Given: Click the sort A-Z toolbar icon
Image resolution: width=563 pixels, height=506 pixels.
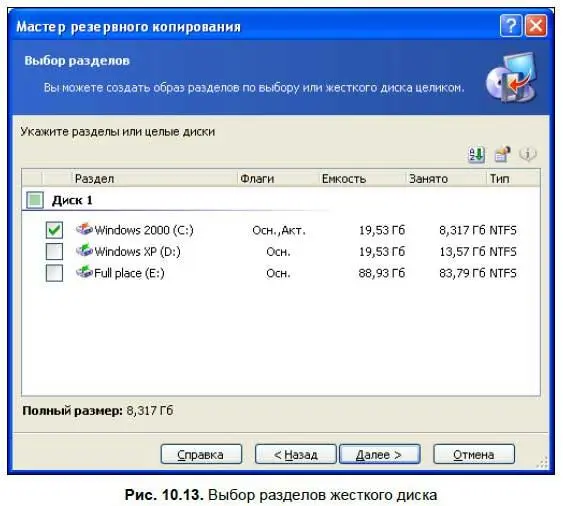Looking at the screenshot, I should pyautogui.click(x=476, y=155).
